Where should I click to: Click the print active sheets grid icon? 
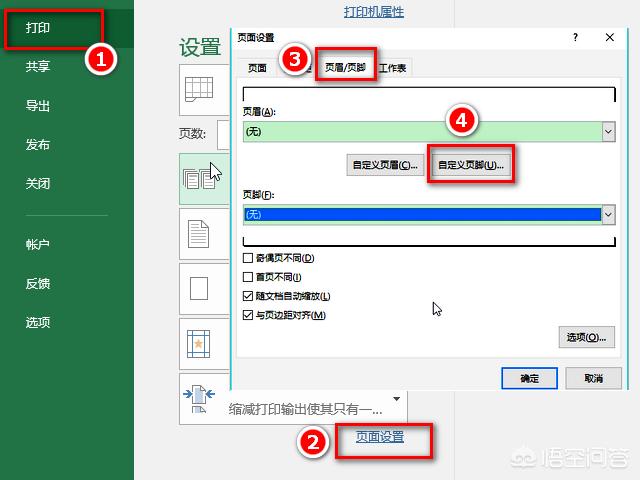tap(199, 89)
